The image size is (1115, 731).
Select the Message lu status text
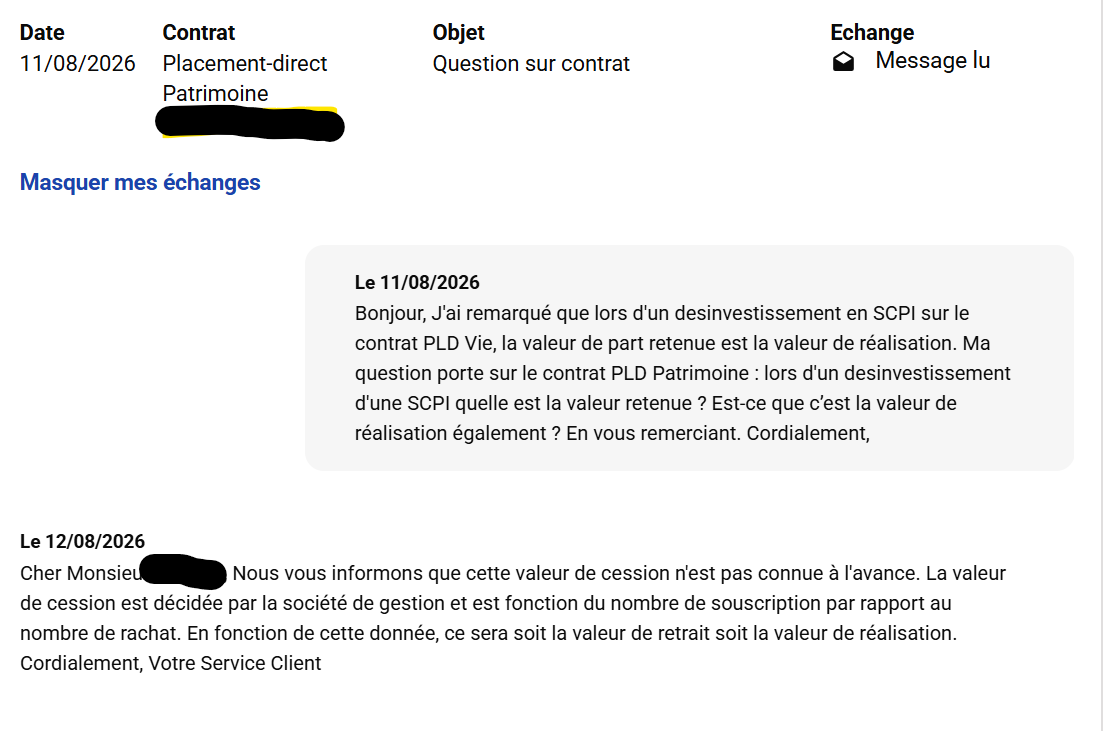[932, 60]
